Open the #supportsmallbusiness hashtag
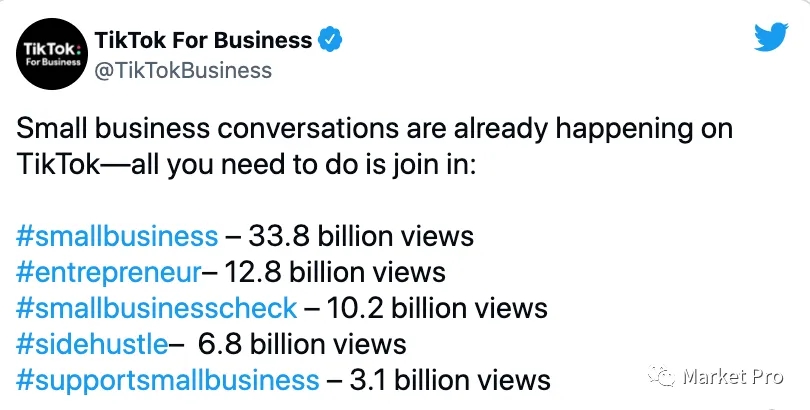 [x=168, y=380]
